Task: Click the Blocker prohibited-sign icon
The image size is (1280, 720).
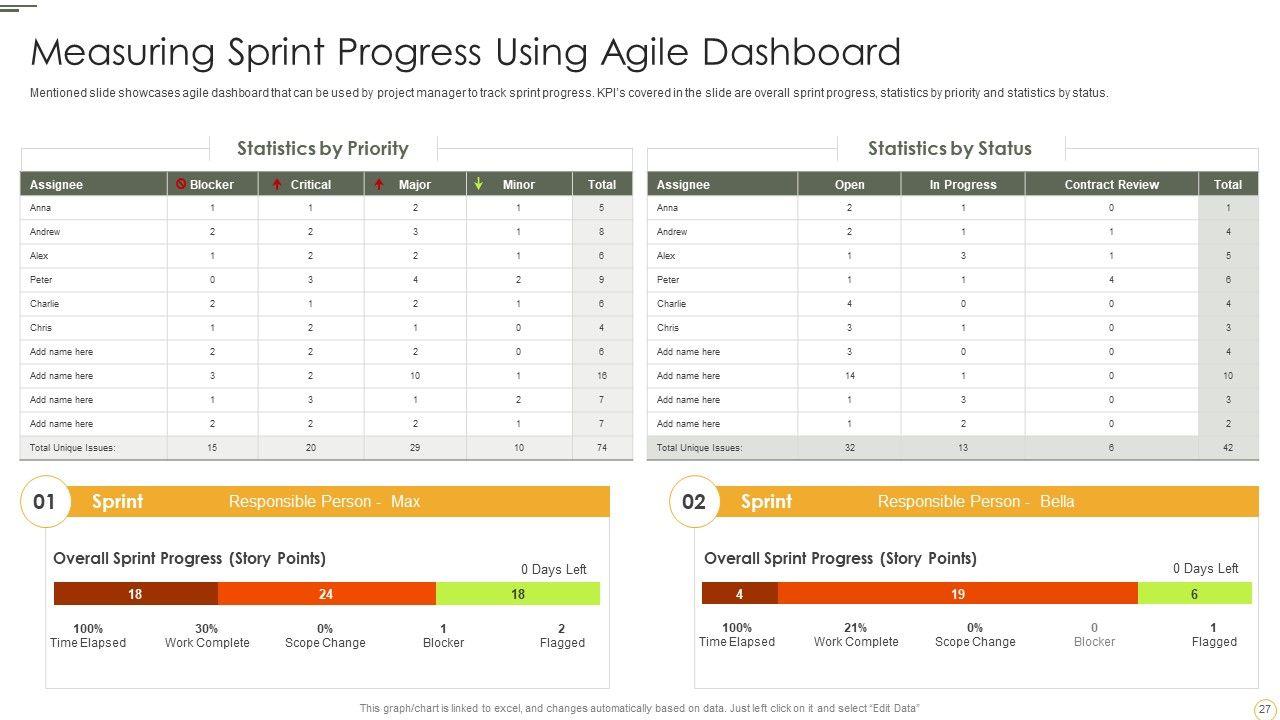Action: point(181,184)
